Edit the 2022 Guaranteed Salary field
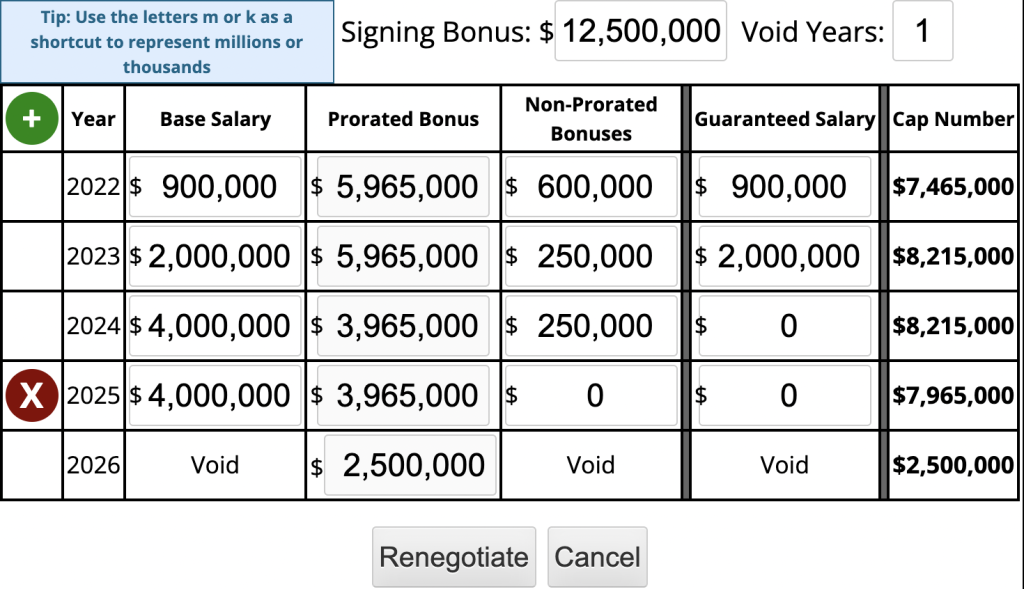This screenshot has height=589, width=1024. [785, 187]
